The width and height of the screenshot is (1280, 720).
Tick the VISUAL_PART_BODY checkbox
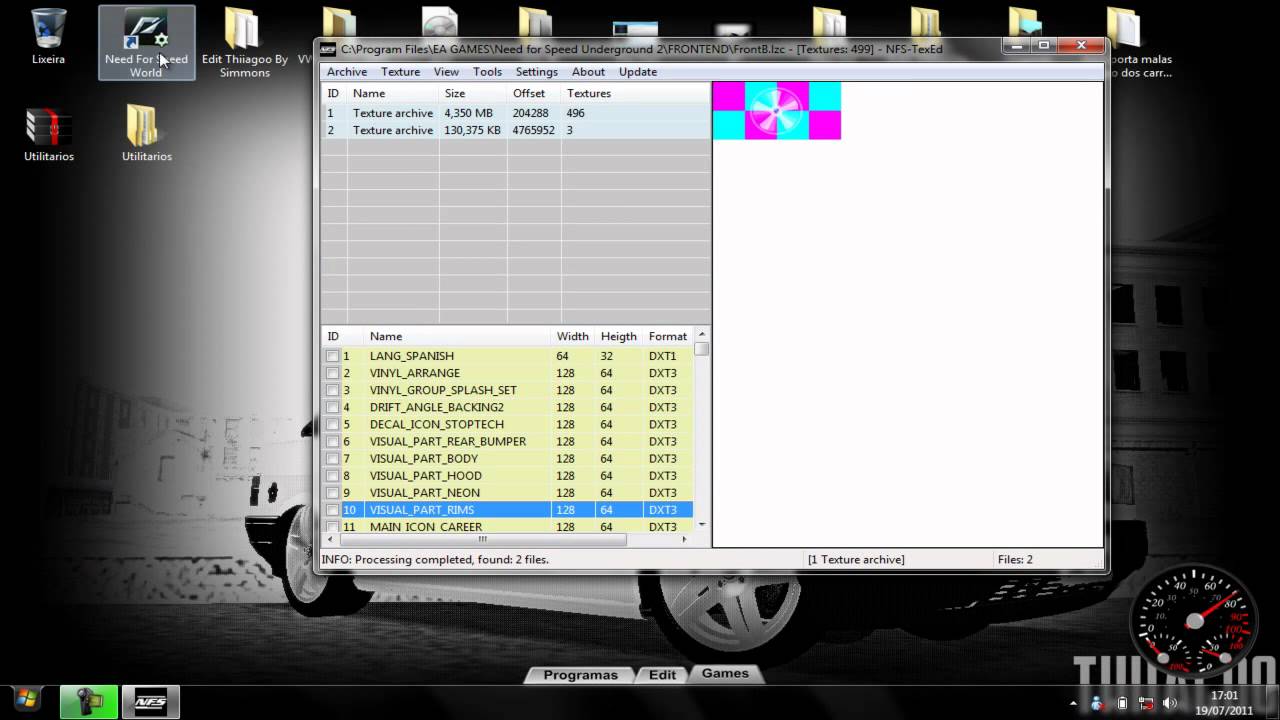(332, 459)
